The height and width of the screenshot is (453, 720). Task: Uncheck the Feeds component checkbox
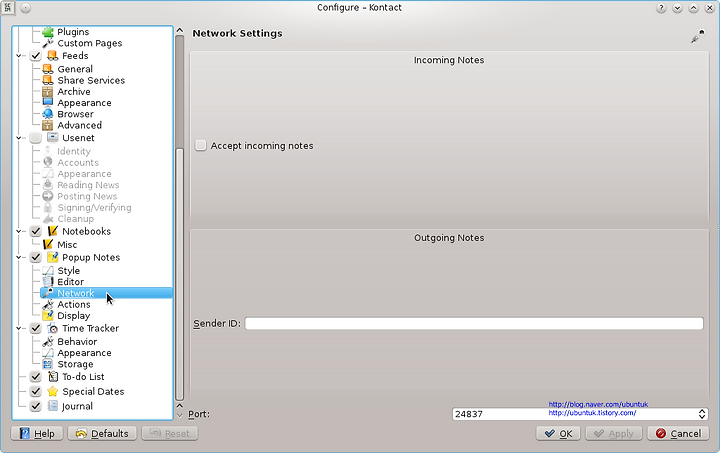coord(35,56)
